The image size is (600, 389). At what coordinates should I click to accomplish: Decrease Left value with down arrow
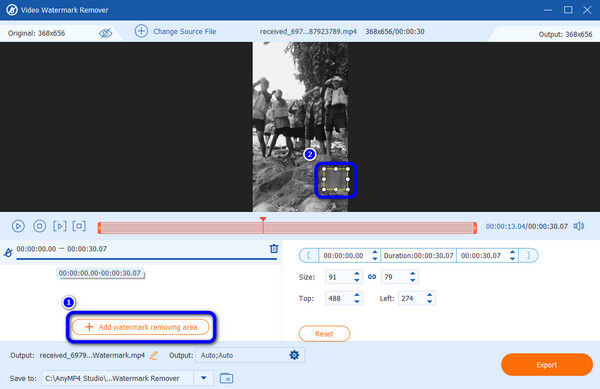[429, 302]
